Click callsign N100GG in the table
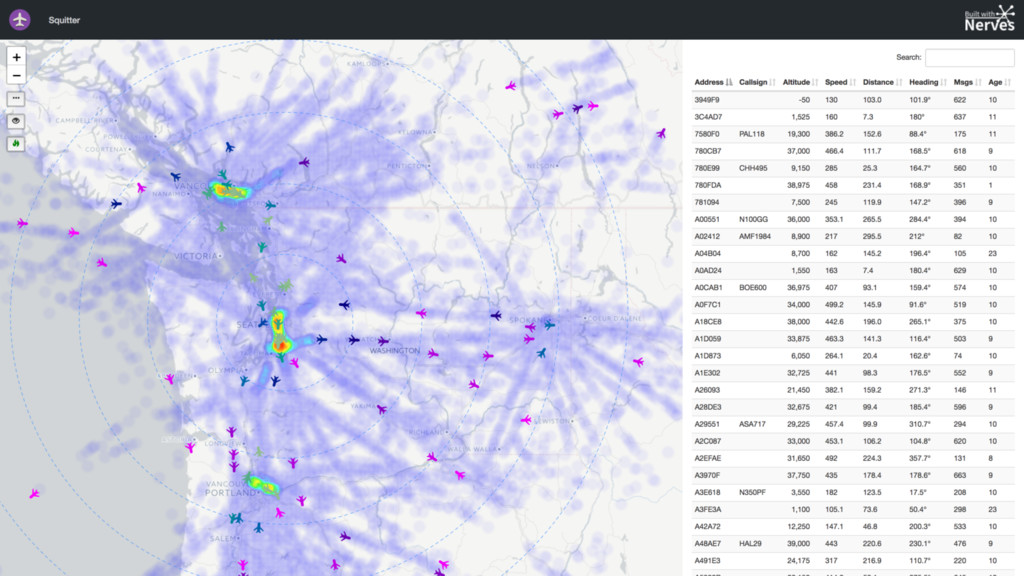Viewport: 1024px width, 576px height. click(x=754, y=219)
